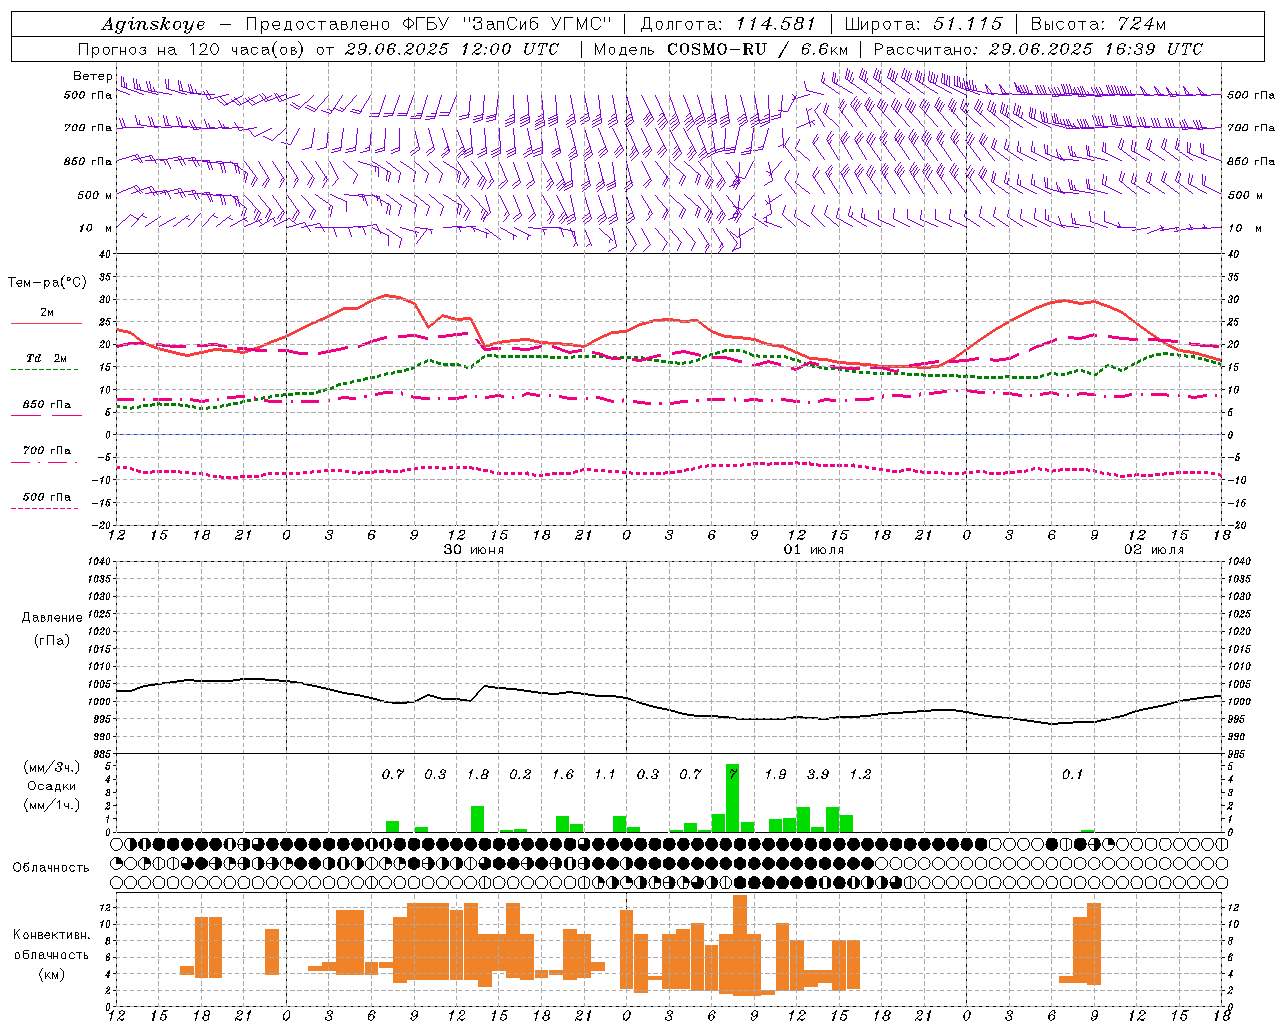Click the precipitation value "0.2"
This screenshot has height=1024, width=1280.
(x=520, y=774)
